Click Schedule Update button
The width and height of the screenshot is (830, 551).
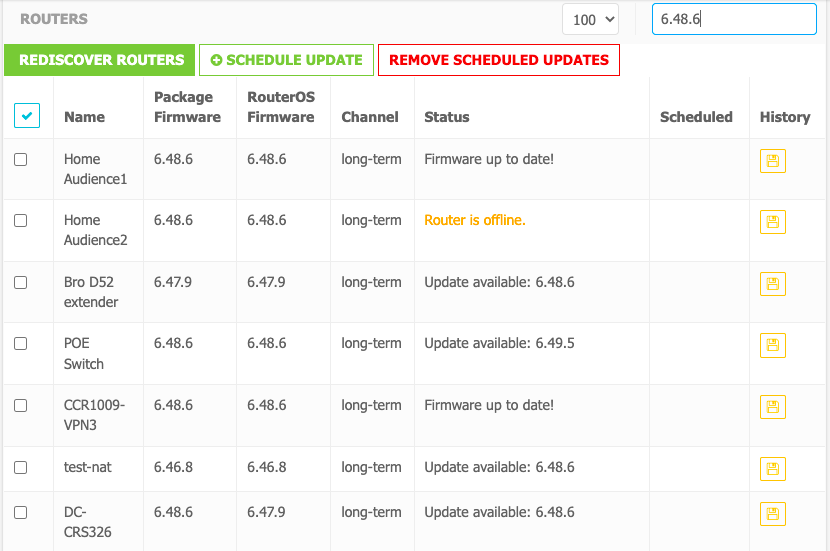tap(286, 60)
